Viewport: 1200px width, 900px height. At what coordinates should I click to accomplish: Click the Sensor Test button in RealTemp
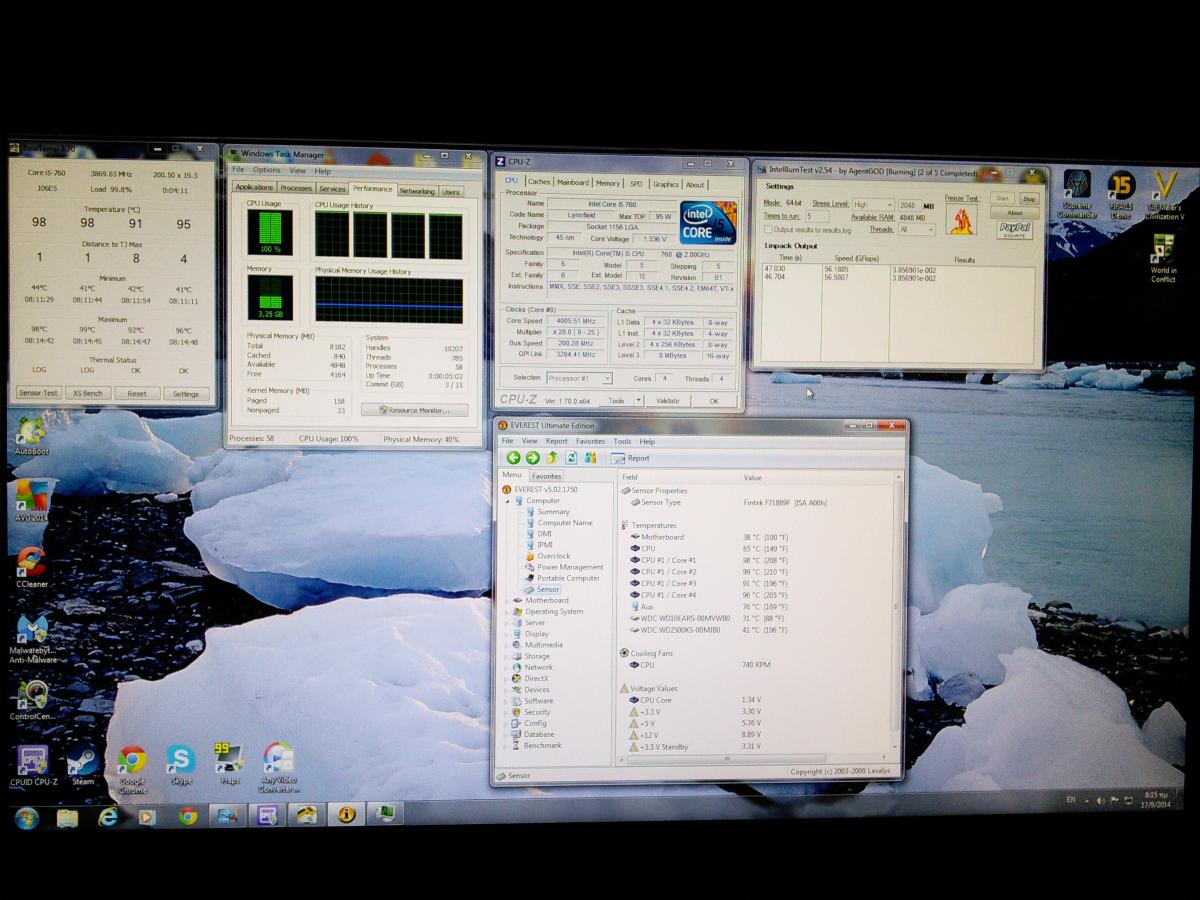point(38,393)
